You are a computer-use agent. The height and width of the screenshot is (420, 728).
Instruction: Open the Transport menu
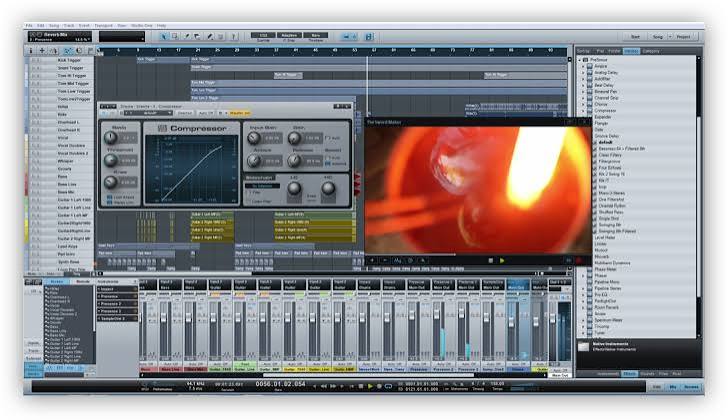[104, 26]
